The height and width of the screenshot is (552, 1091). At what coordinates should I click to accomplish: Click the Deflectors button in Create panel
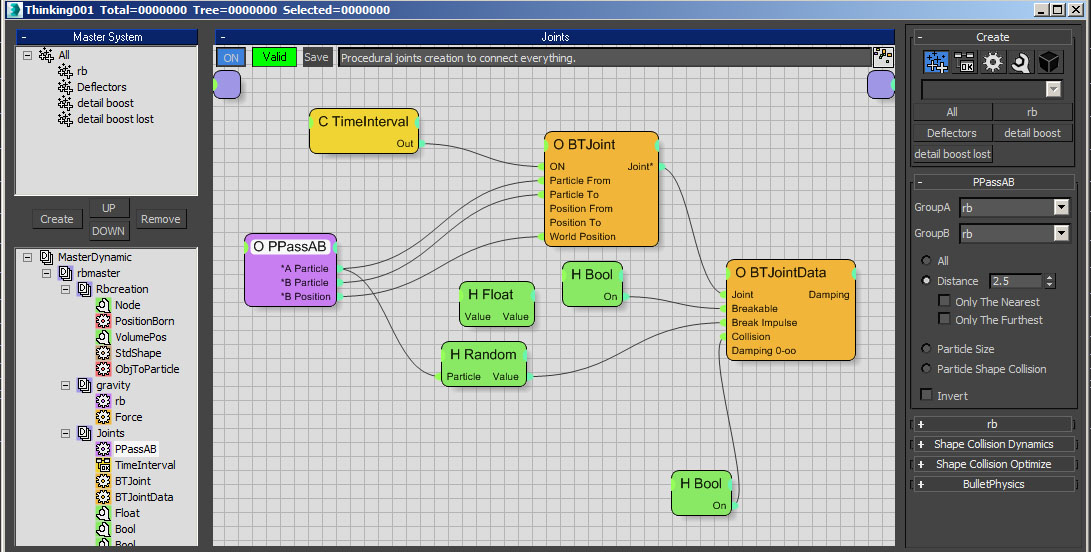pos(951,133)
